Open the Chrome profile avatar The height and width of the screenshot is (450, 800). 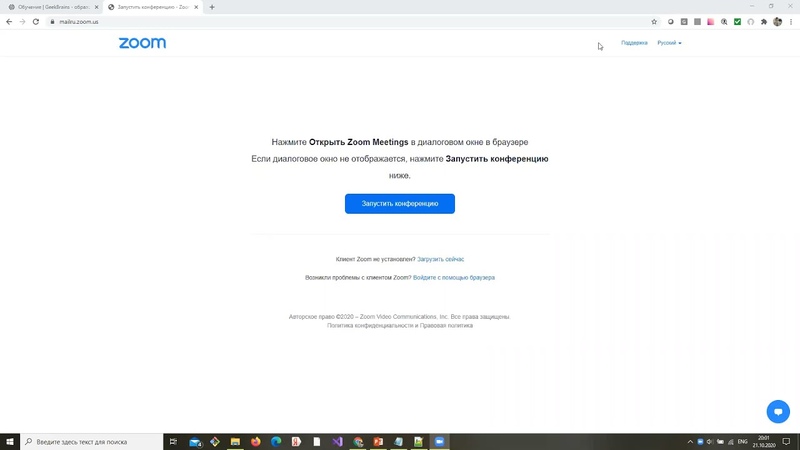(x=778, y=22)
